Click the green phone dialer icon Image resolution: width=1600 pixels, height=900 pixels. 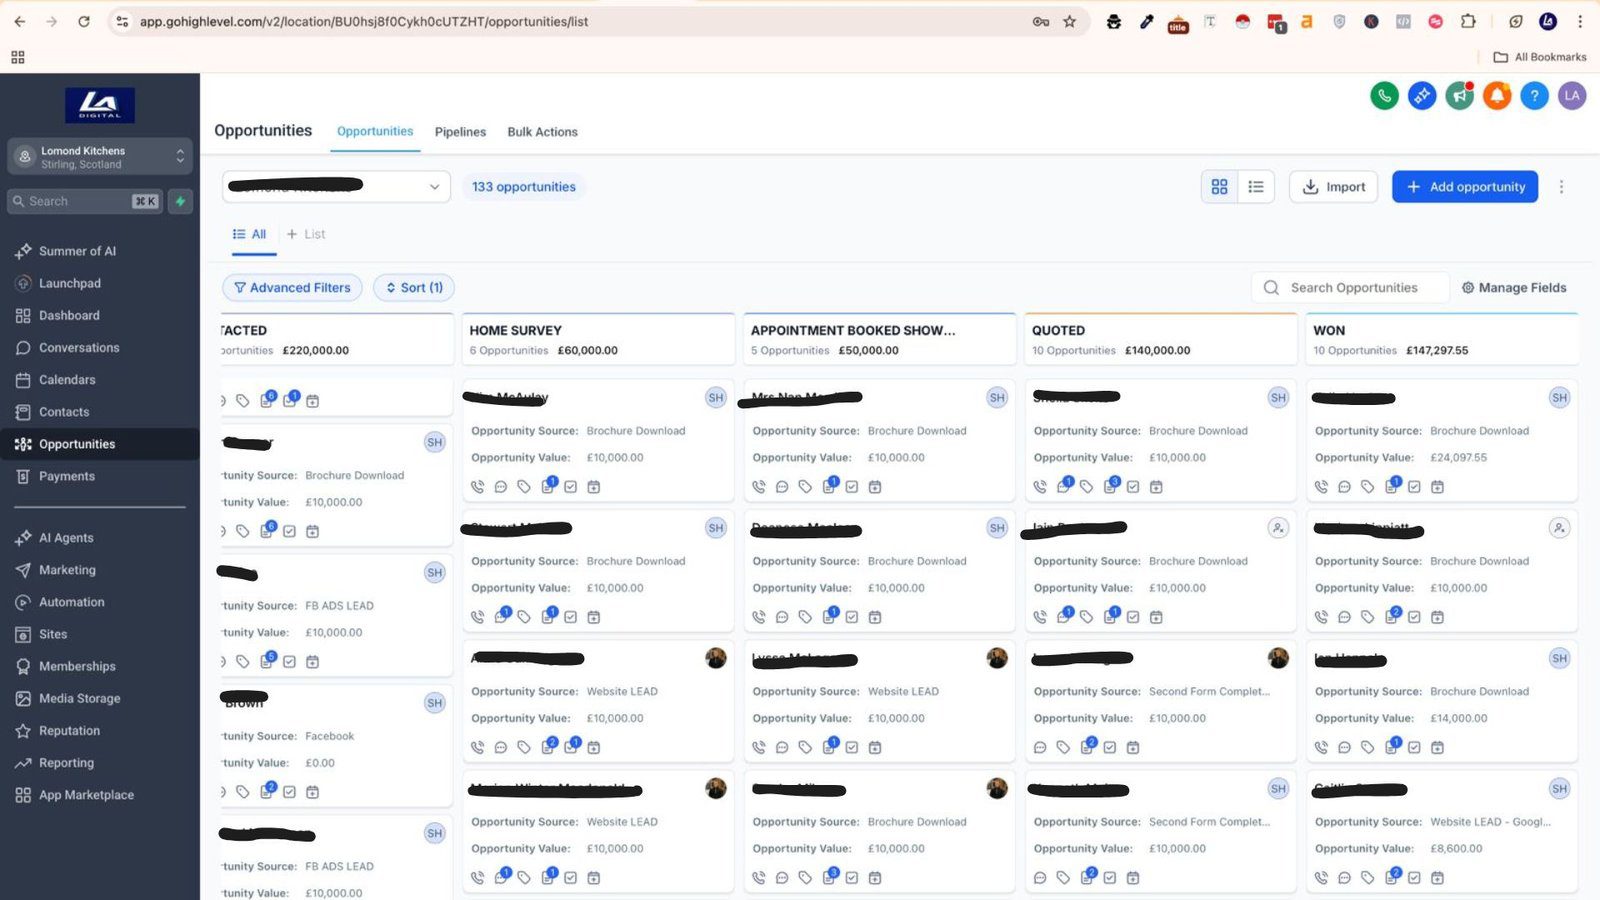tap(1384, 96)
